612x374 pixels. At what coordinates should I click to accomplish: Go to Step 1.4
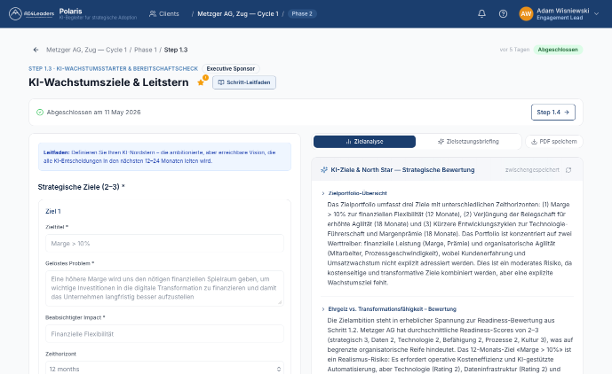pos(553,112)
